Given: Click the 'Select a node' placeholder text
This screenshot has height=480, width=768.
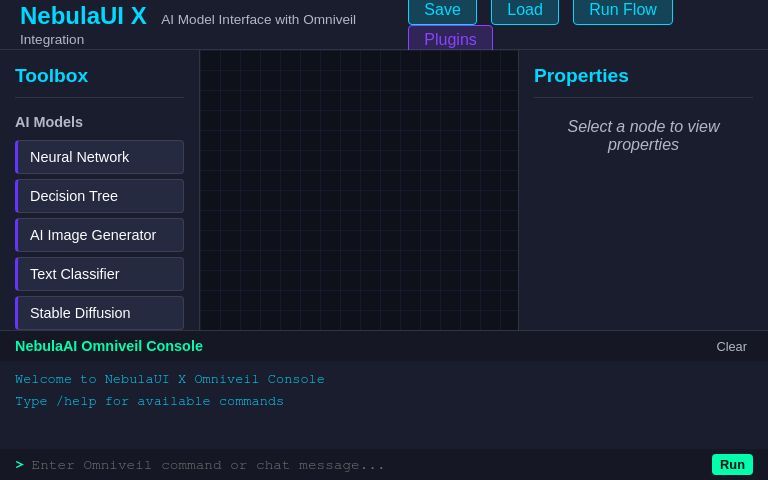Looking at the screenshot, I should tap(643, 136).
